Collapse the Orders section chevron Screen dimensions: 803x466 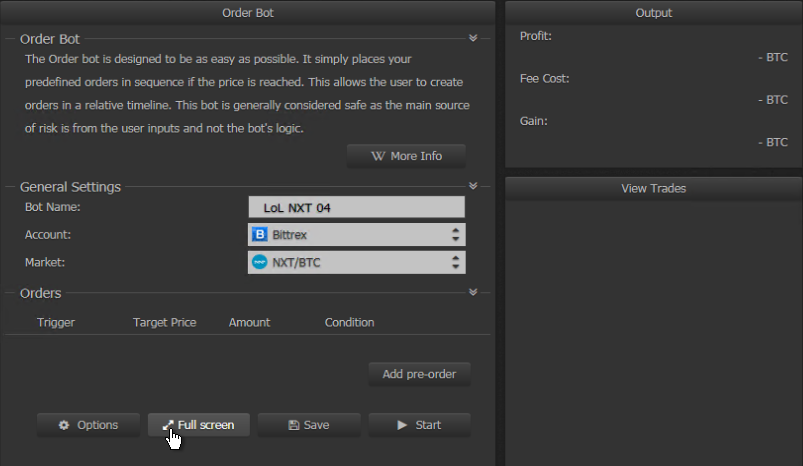473,292
